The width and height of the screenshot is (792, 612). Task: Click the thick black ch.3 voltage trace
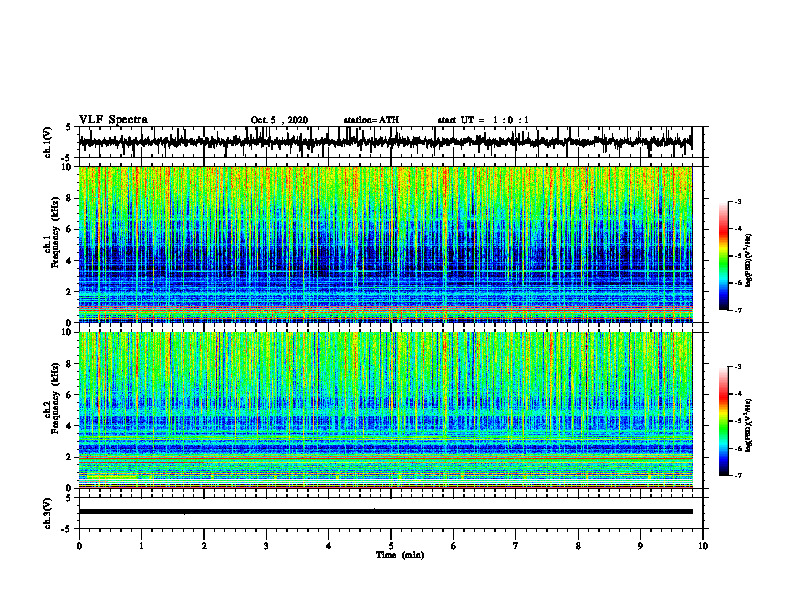point(385,511)
